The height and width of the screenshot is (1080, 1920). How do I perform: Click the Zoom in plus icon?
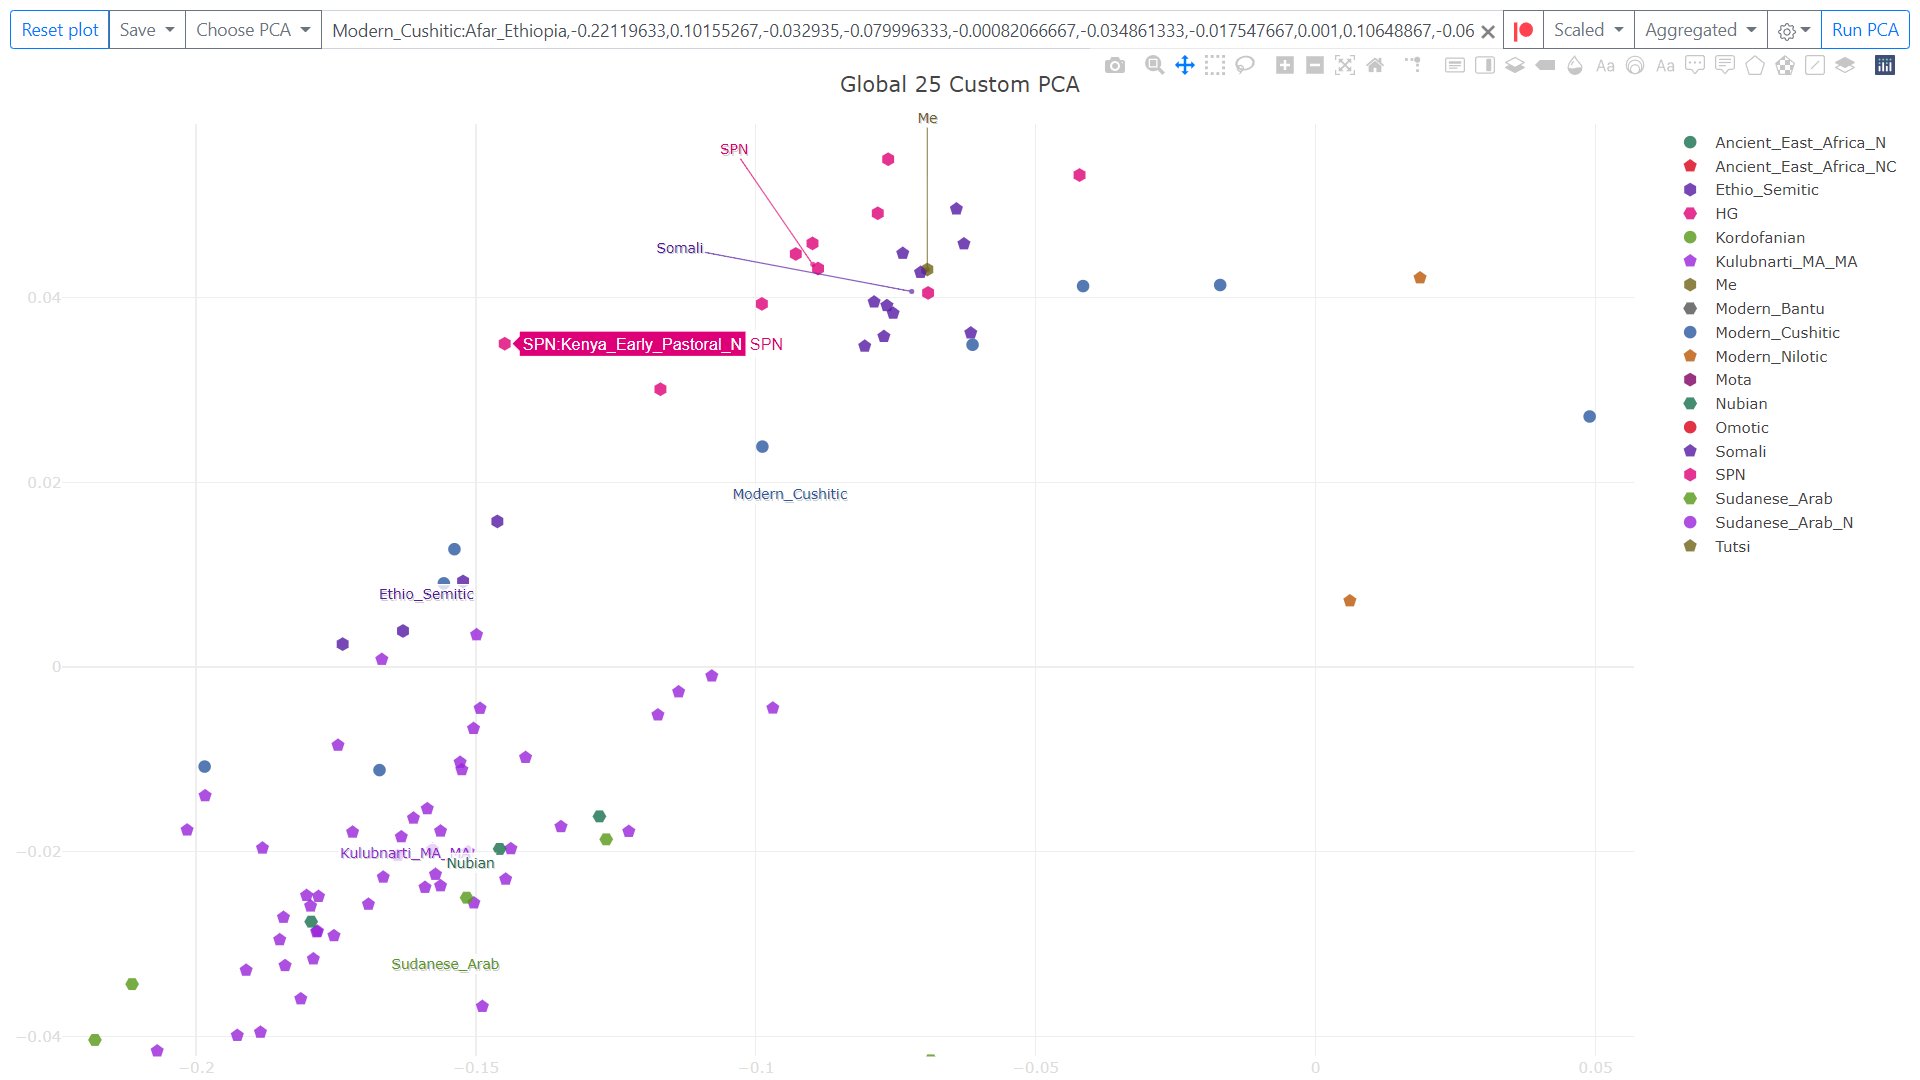[1285, 66]
